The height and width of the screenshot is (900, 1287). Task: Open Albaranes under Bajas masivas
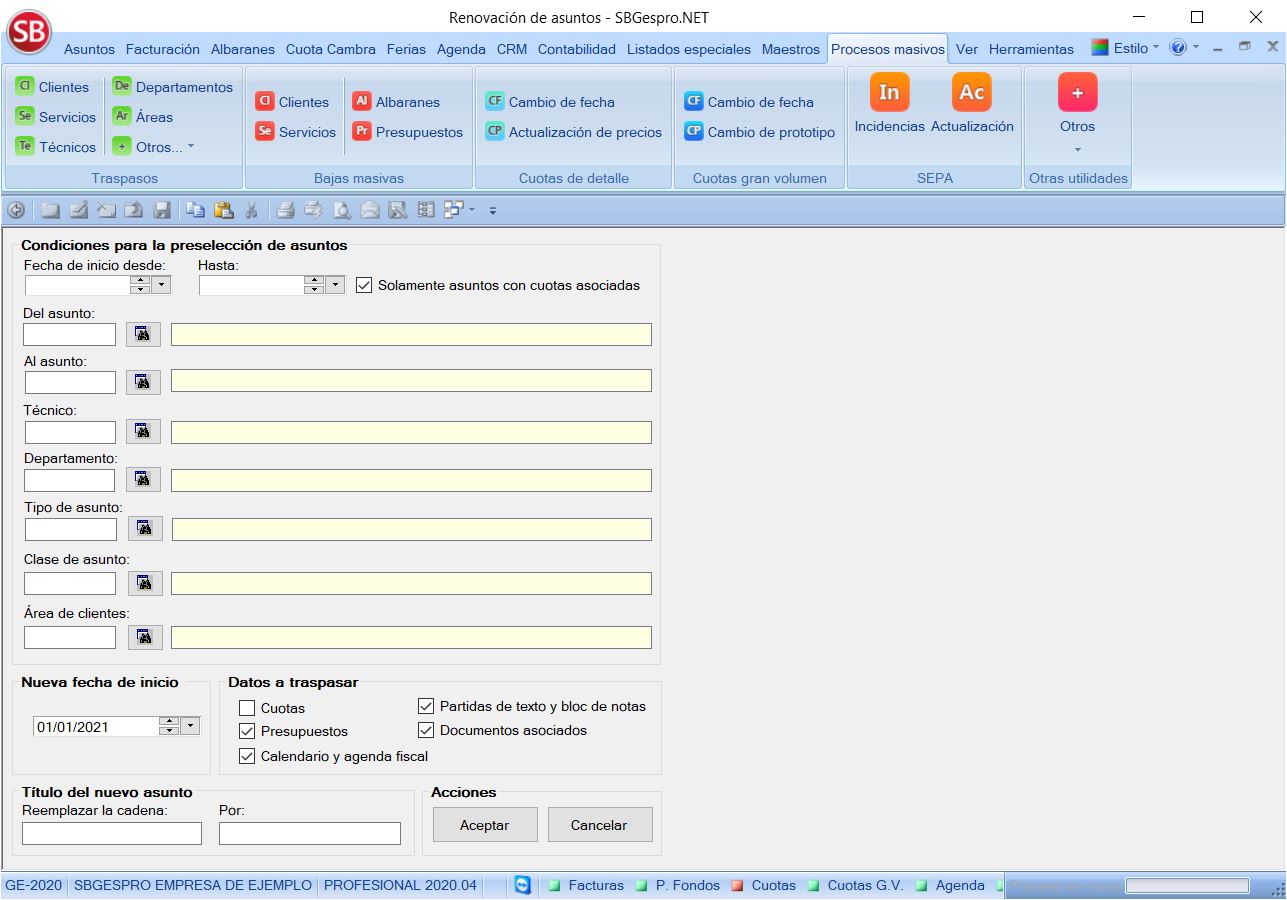coord(396,102)
